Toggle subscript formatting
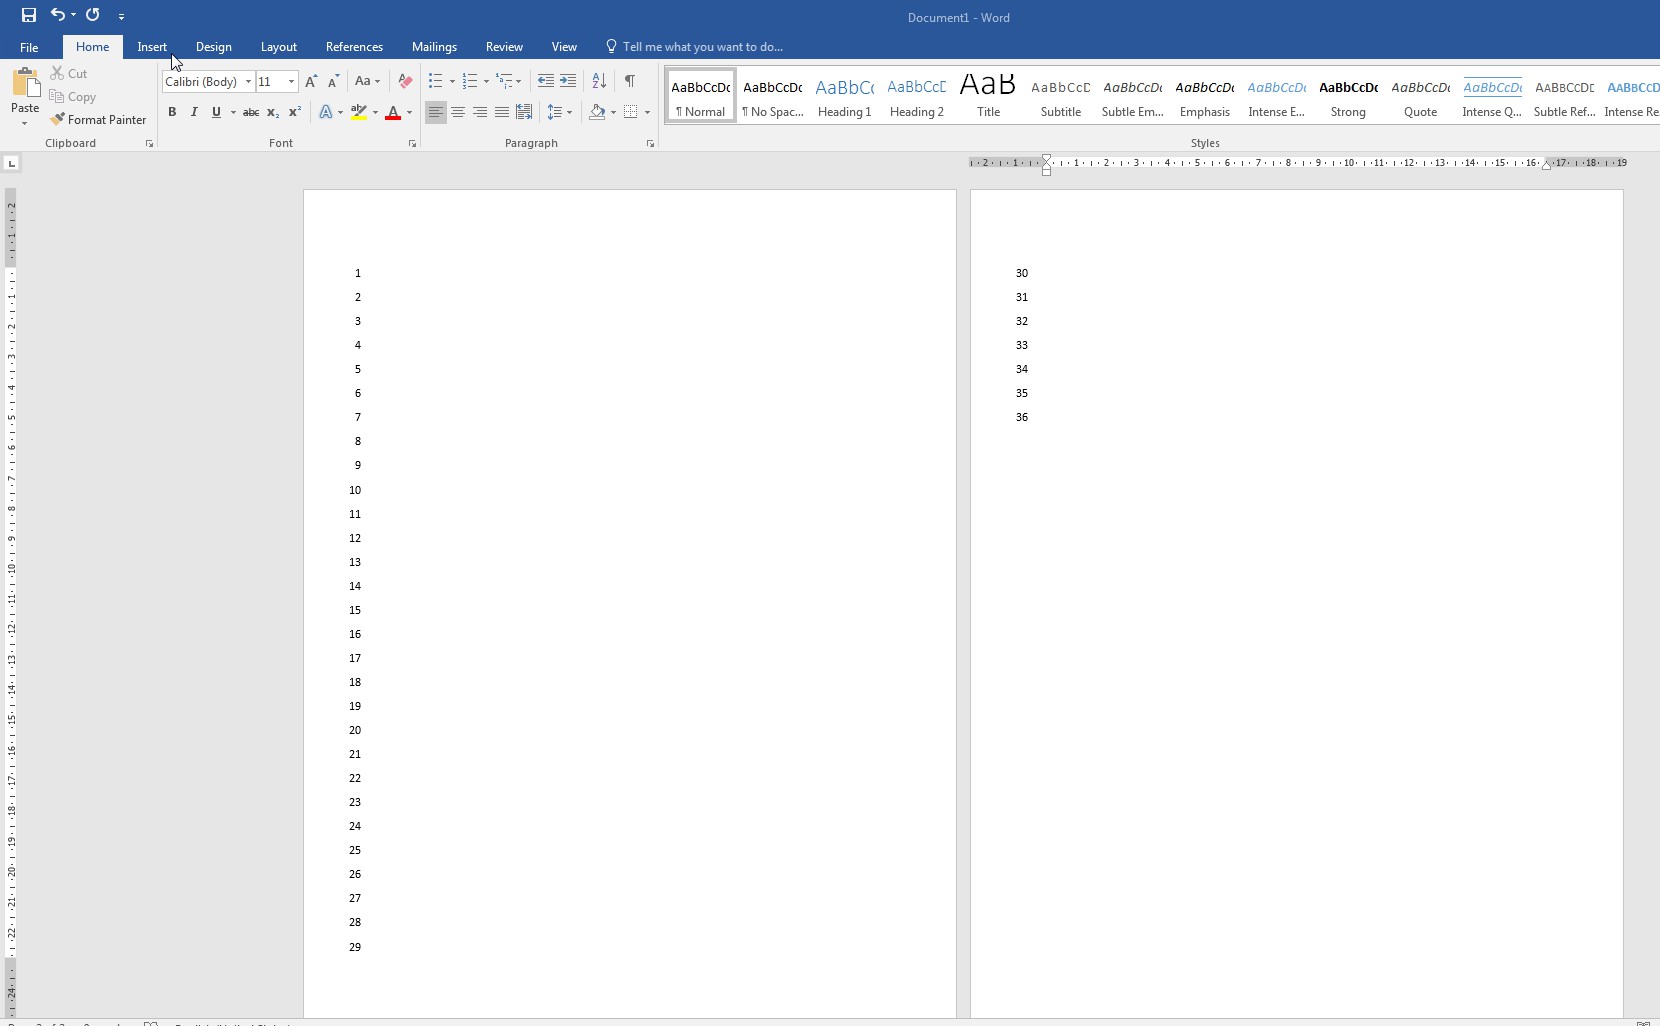Viewport: 1660px width, 1026px height. (x=273, y=112)
